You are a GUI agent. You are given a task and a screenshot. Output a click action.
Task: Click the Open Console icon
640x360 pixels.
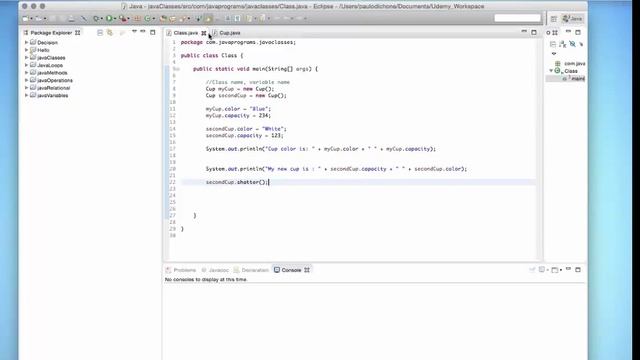click(x=555, y=270)
